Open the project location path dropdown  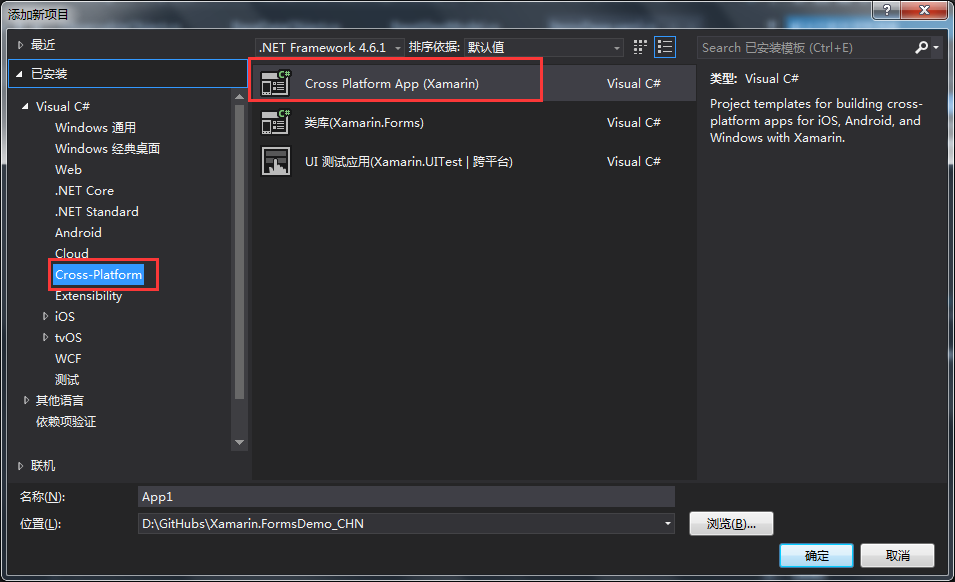click(x=667, y=522)
